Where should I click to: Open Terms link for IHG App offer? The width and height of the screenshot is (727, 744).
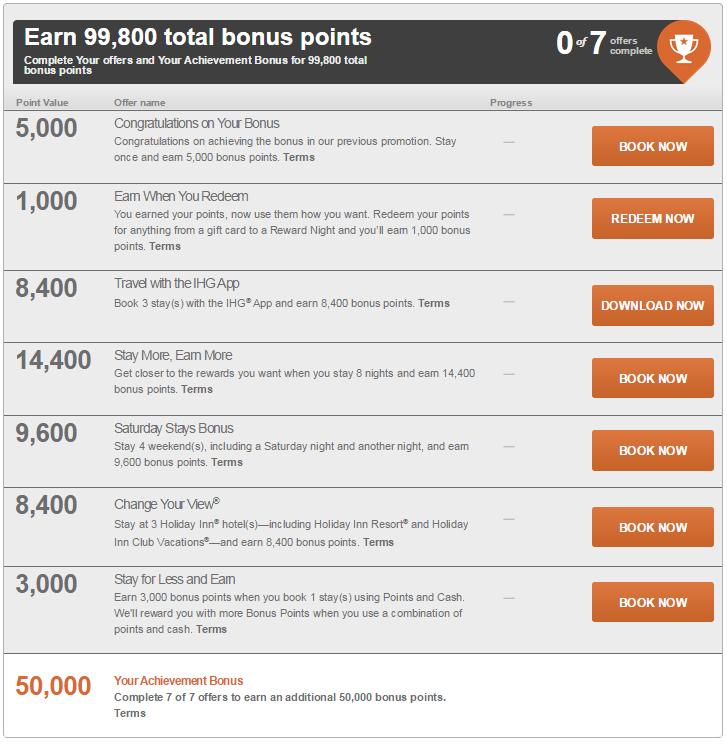pos(434,303)
